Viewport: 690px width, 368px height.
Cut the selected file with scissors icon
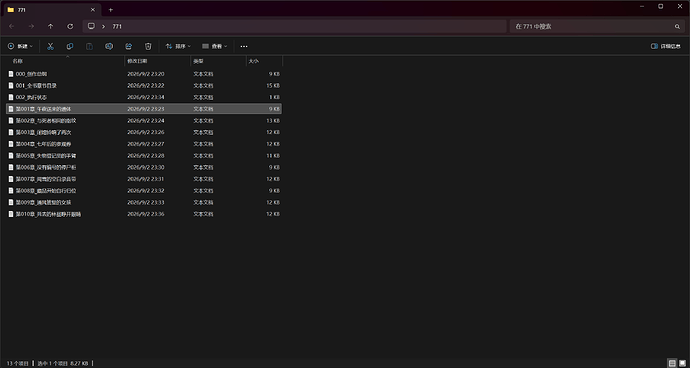click(51, 46)
